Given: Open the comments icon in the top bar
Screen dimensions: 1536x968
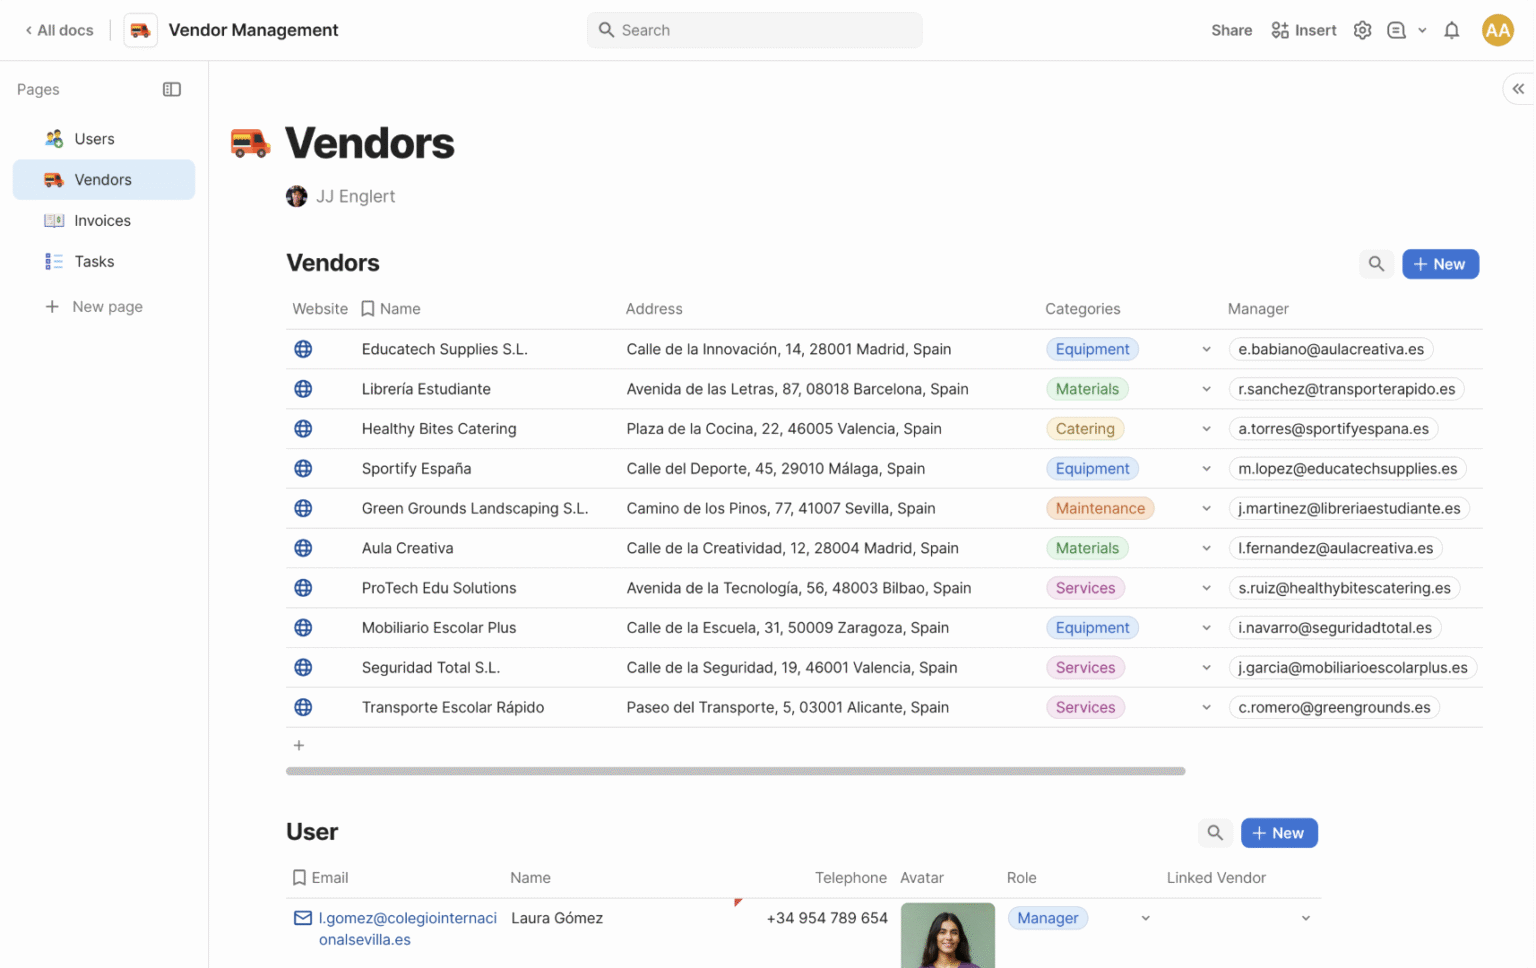Looking at the screenshot, I should pos(1396,30).
